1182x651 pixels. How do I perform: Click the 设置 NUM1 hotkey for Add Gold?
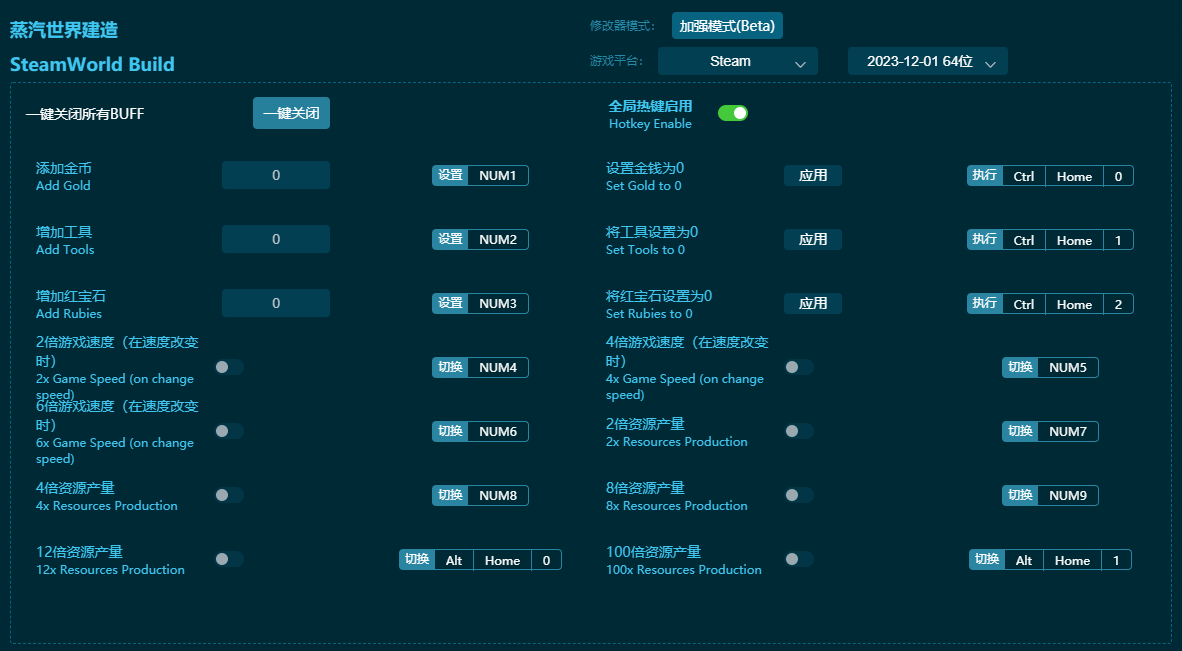tap(480, 175)
